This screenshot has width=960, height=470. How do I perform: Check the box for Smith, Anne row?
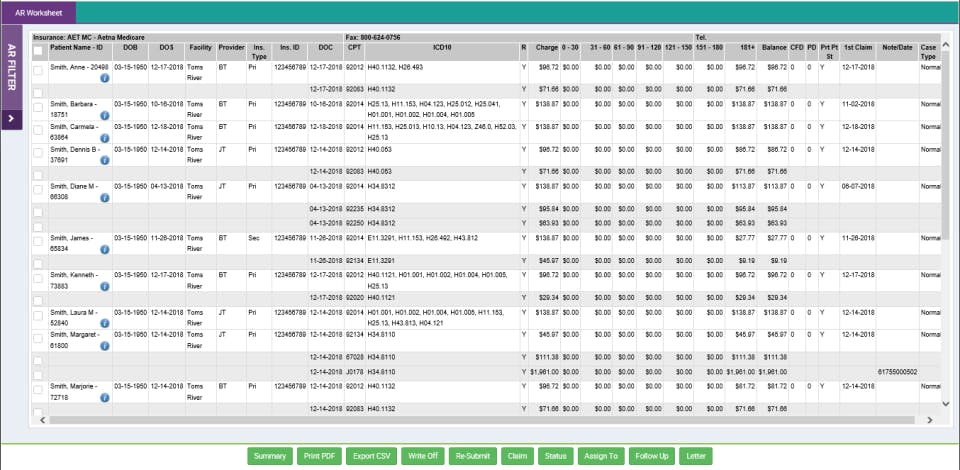[38, 71]
